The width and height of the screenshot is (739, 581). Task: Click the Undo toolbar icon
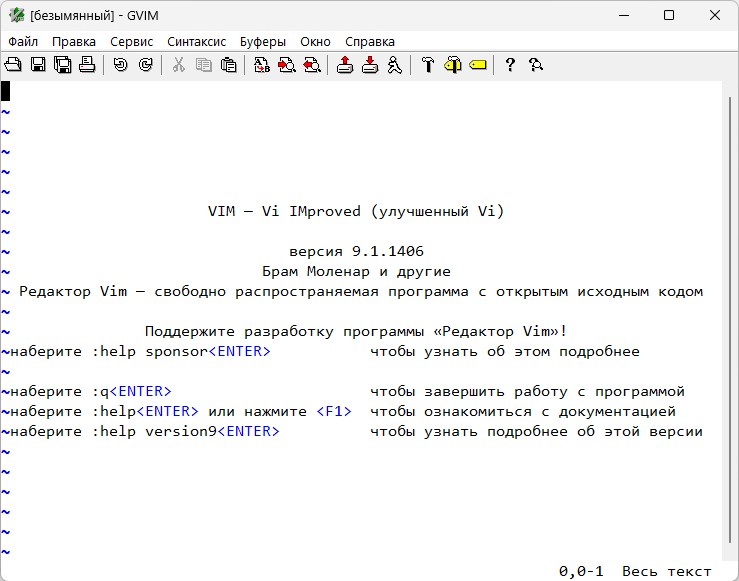click(x=121, y=65)
